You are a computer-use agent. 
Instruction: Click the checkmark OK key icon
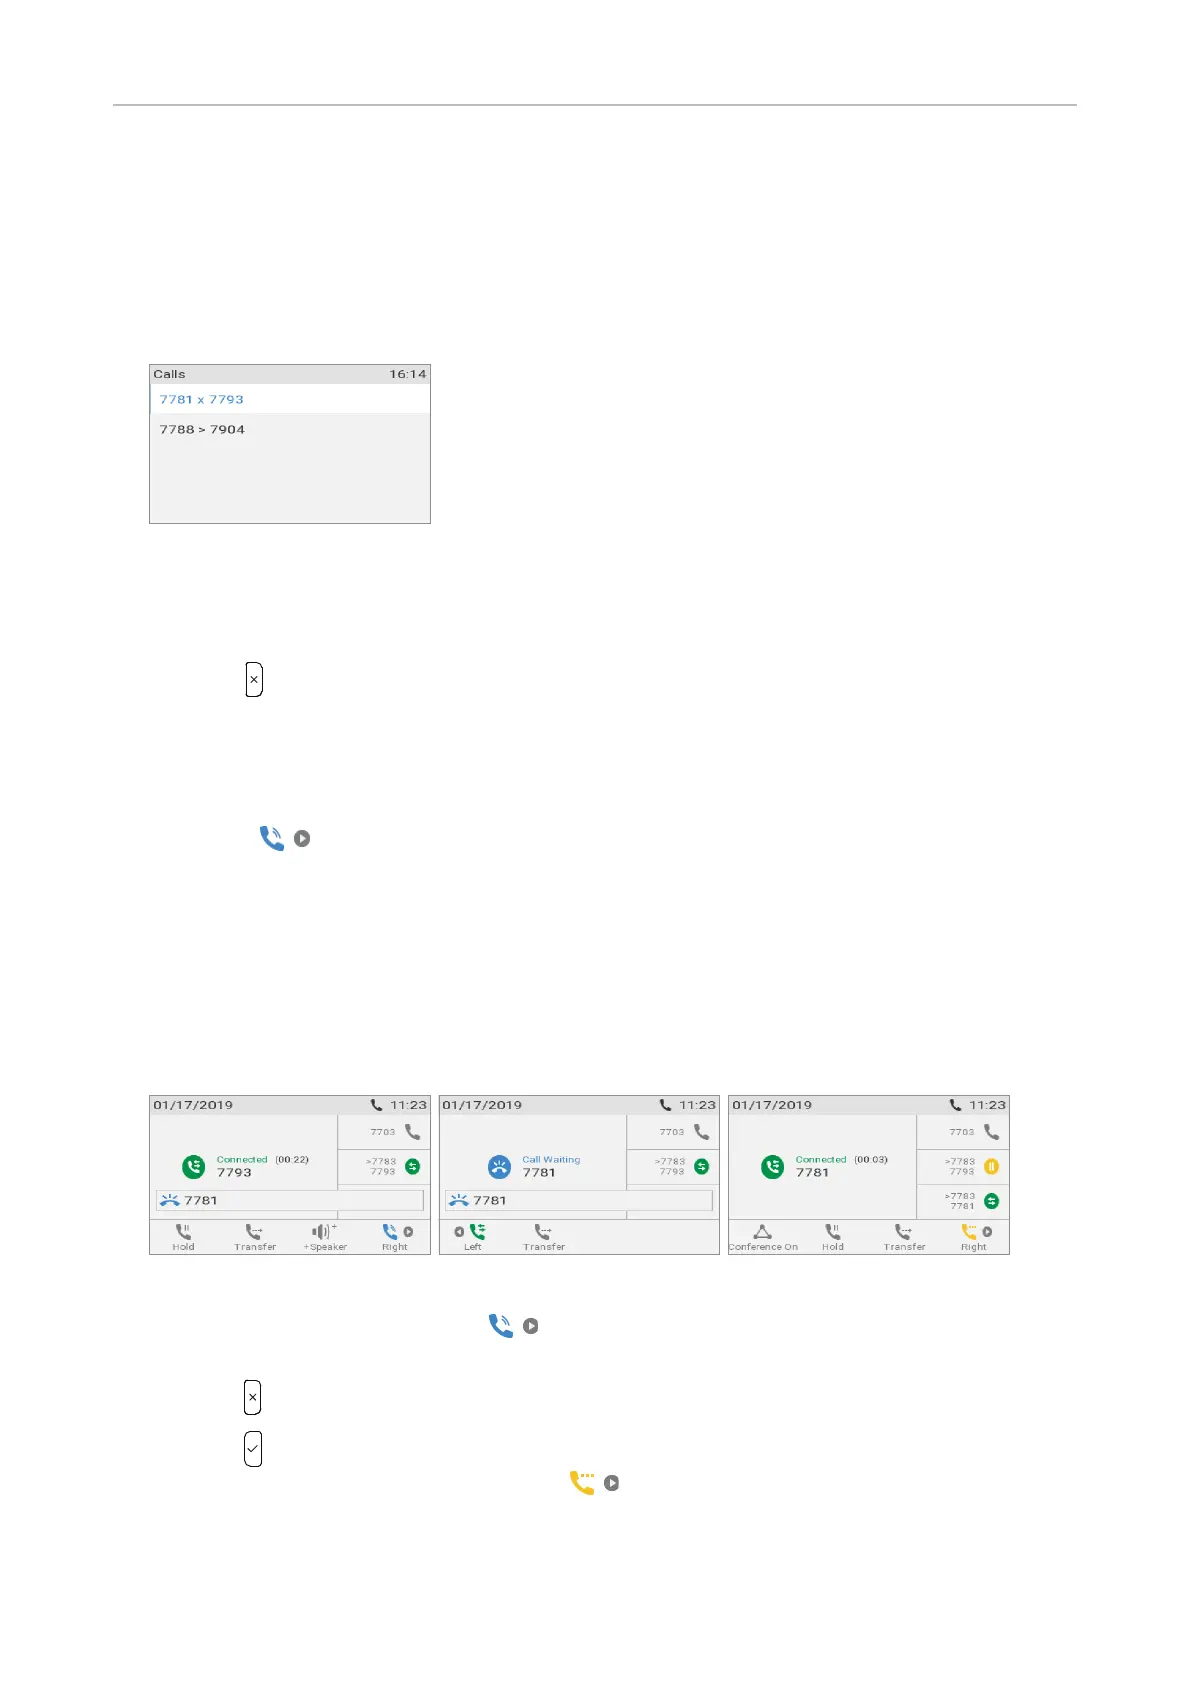point(253,1449)
